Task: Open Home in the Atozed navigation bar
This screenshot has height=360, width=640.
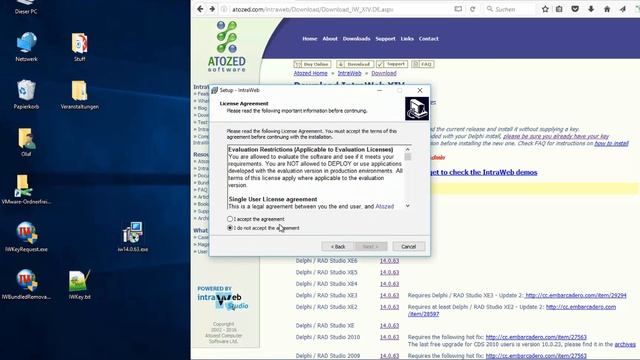Action: tap(310, 39)
